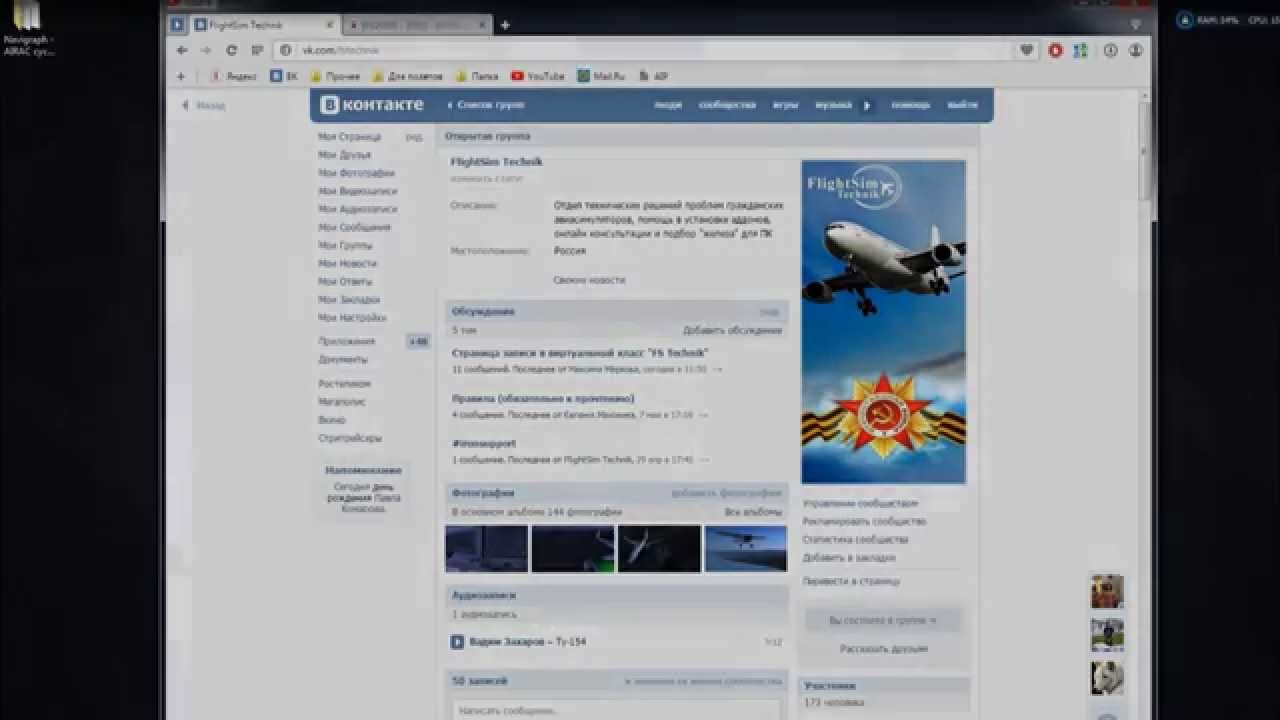The height and width of the screenshot is (720, 1280).
Task: Open Приложения in left menu
Action: click(346, 341)
